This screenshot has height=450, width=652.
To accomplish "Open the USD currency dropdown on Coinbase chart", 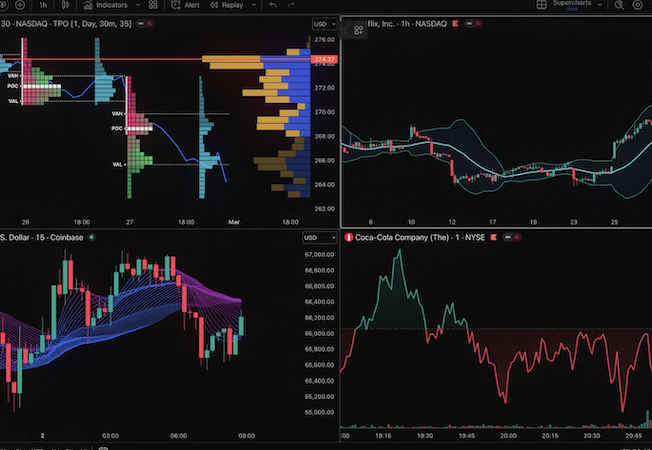I will click(x=320, y=238).
